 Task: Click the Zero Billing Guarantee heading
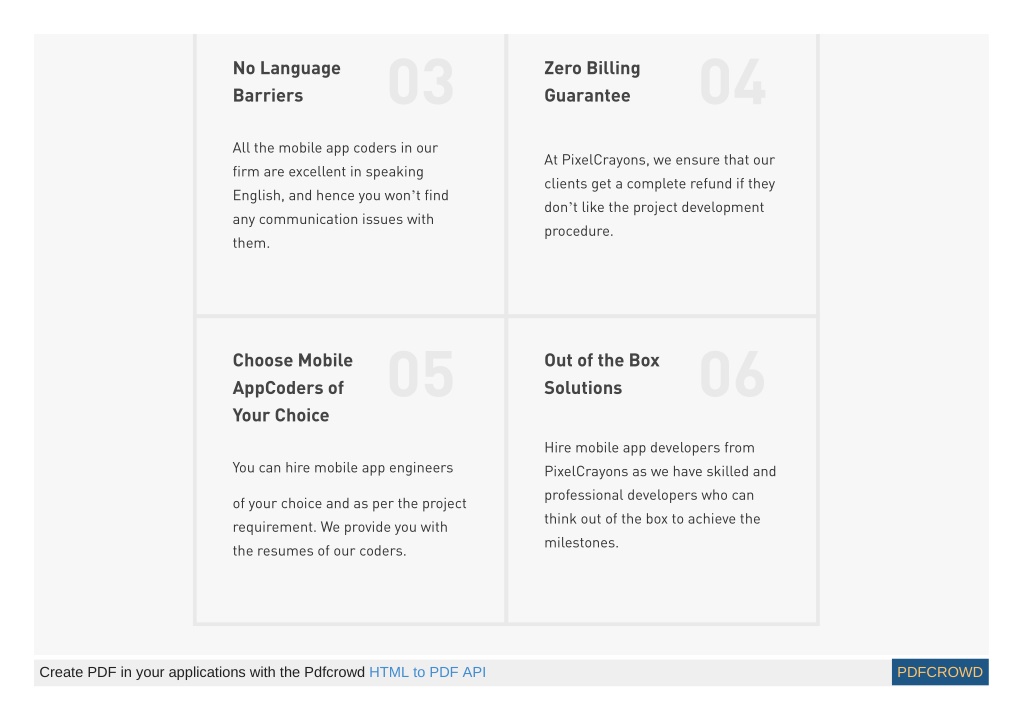(592, 82)
